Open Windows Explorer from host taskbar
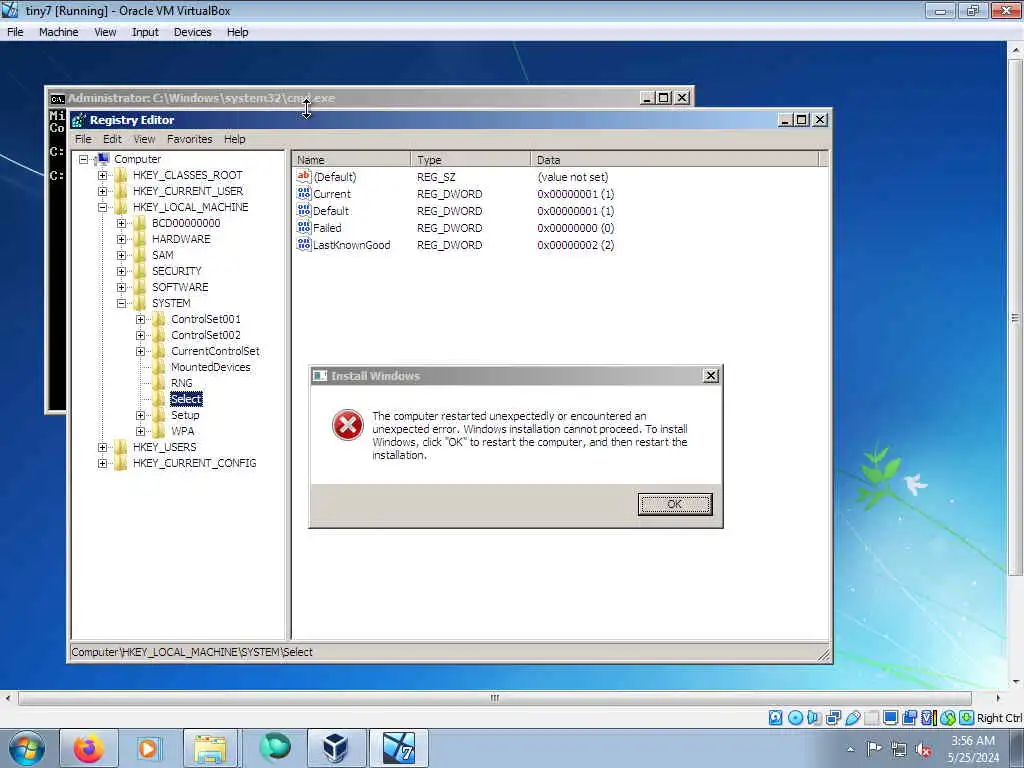The width and height of the screenshot is (1024, 768). point(210,748)
